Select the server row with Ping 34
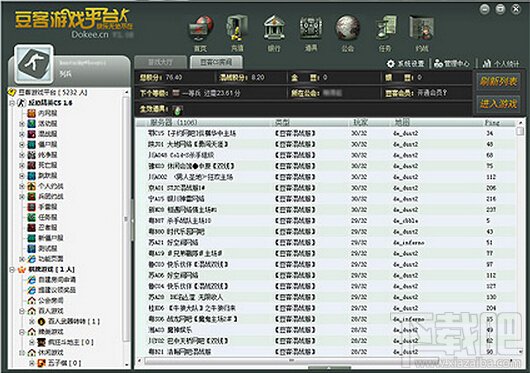The height and width of the screenshot is (373, 530). coord(326,133)
